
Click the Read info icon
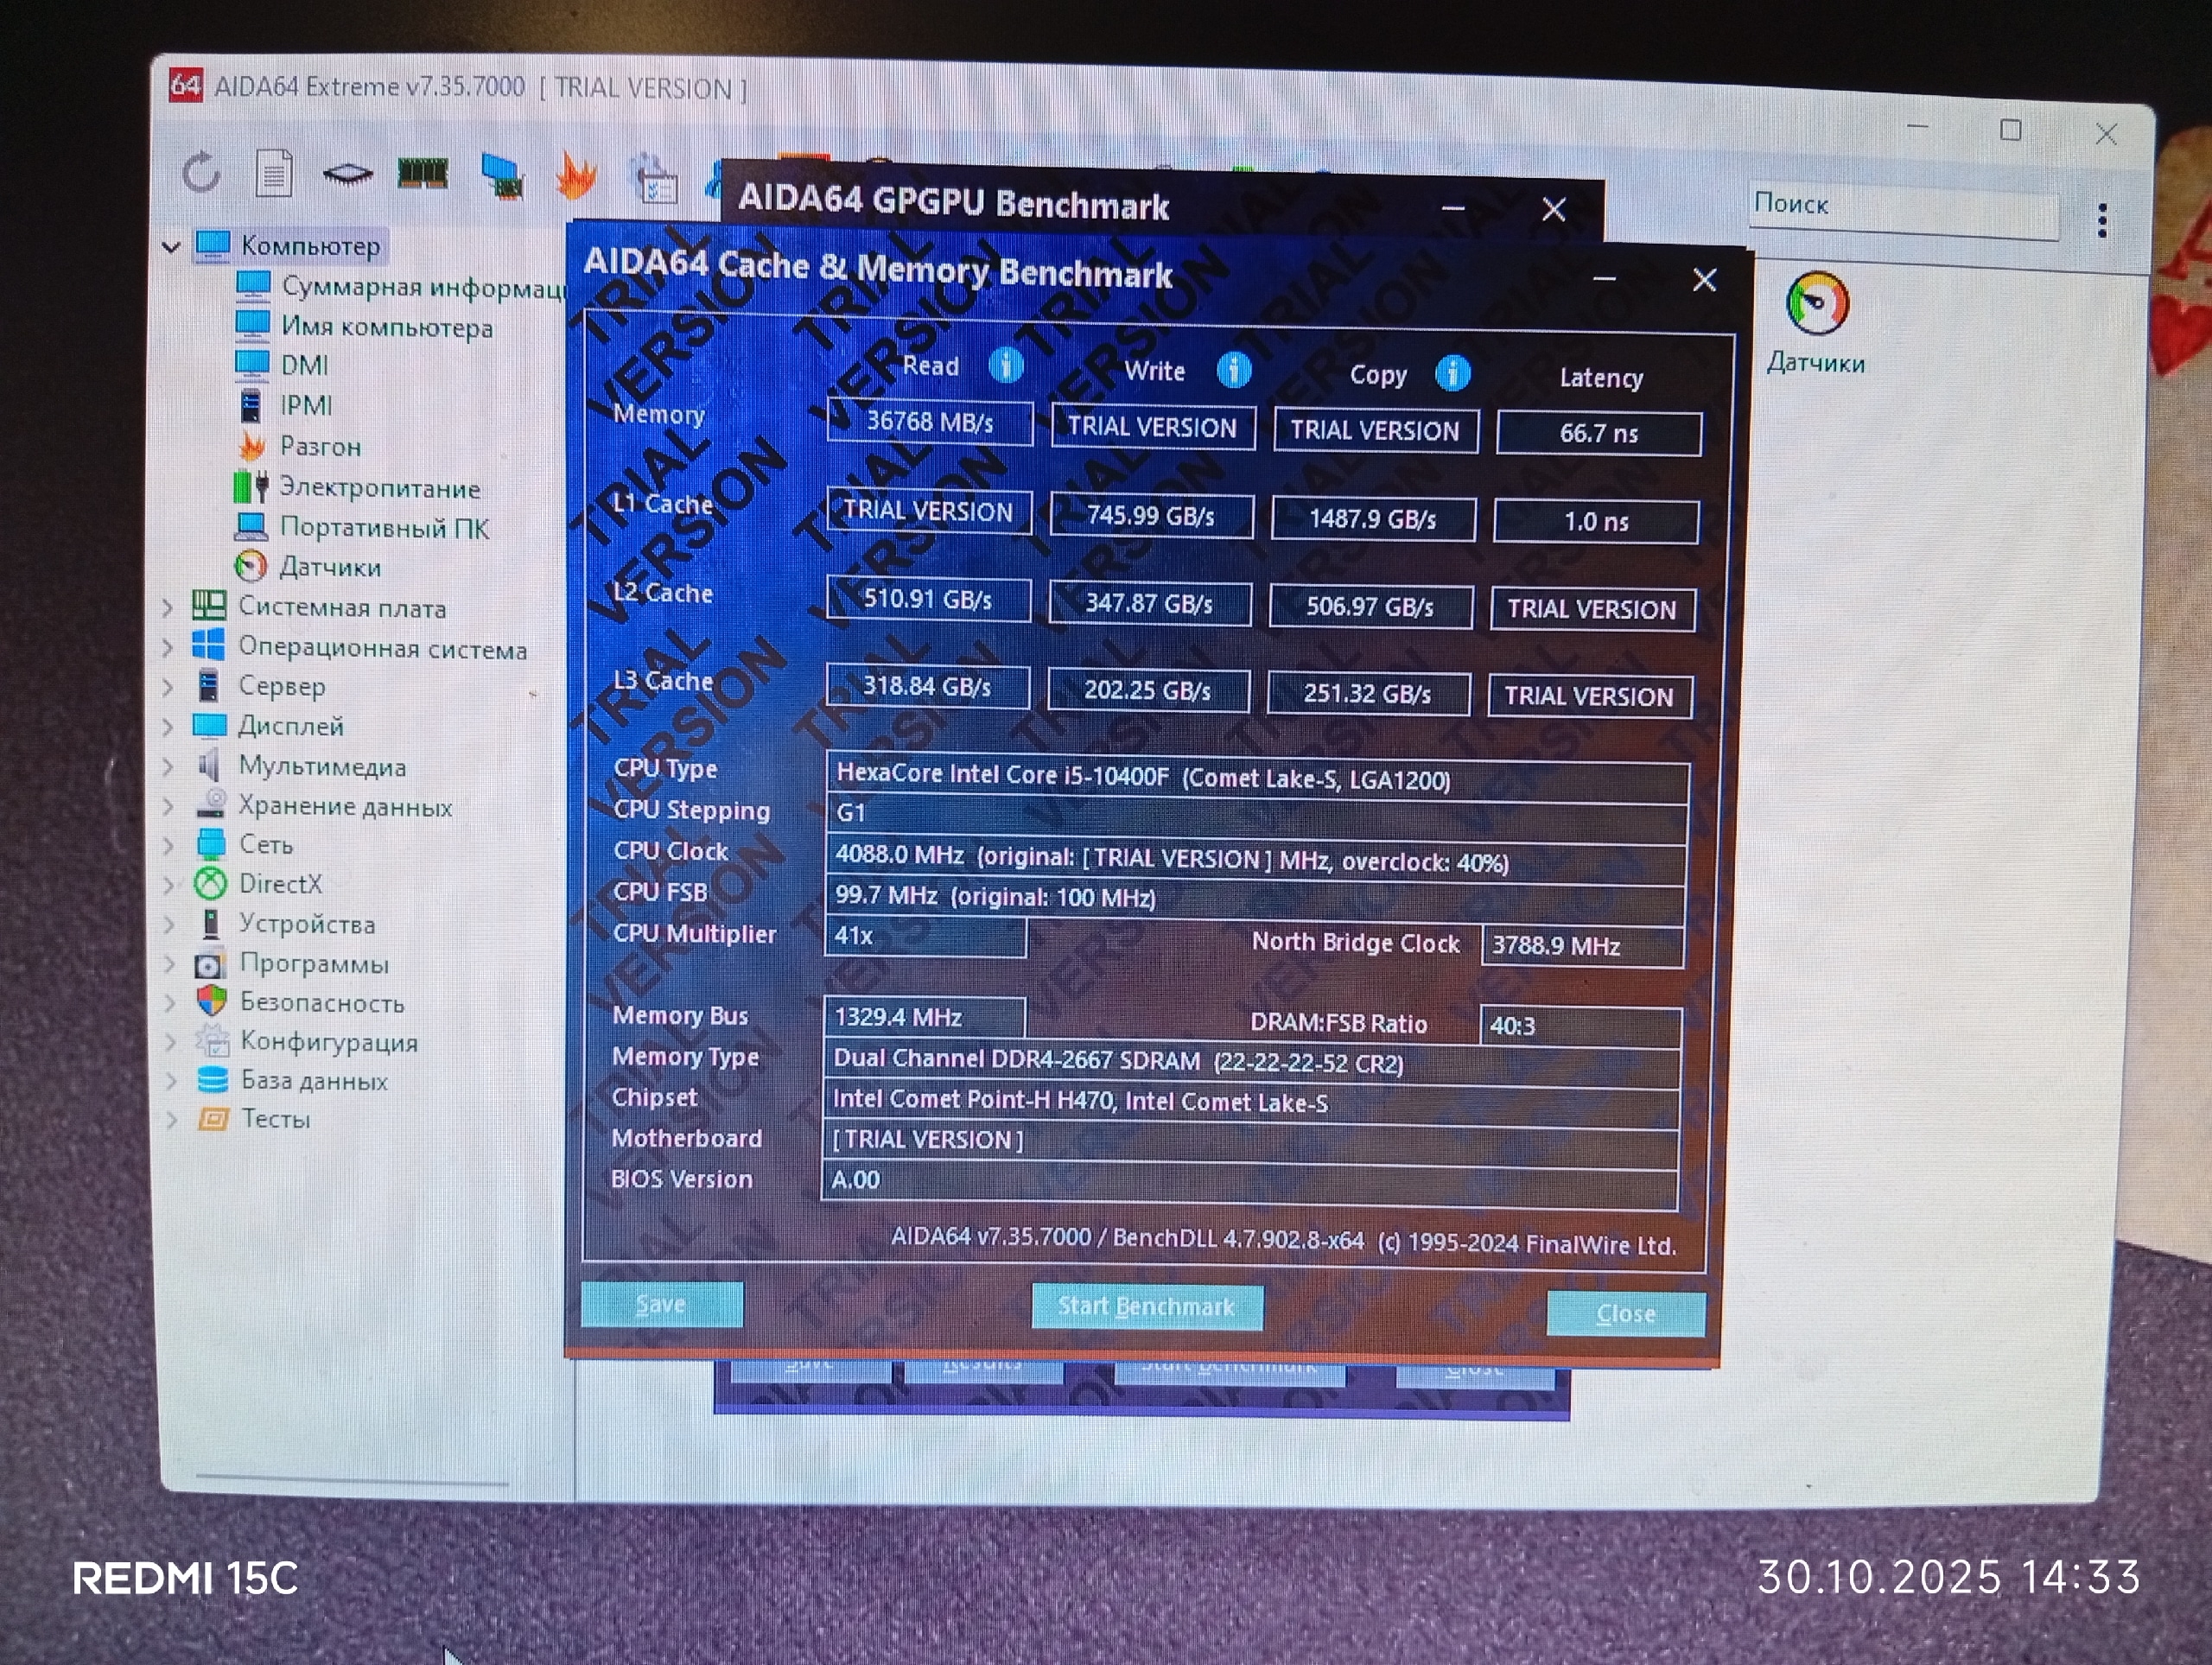1006,366
